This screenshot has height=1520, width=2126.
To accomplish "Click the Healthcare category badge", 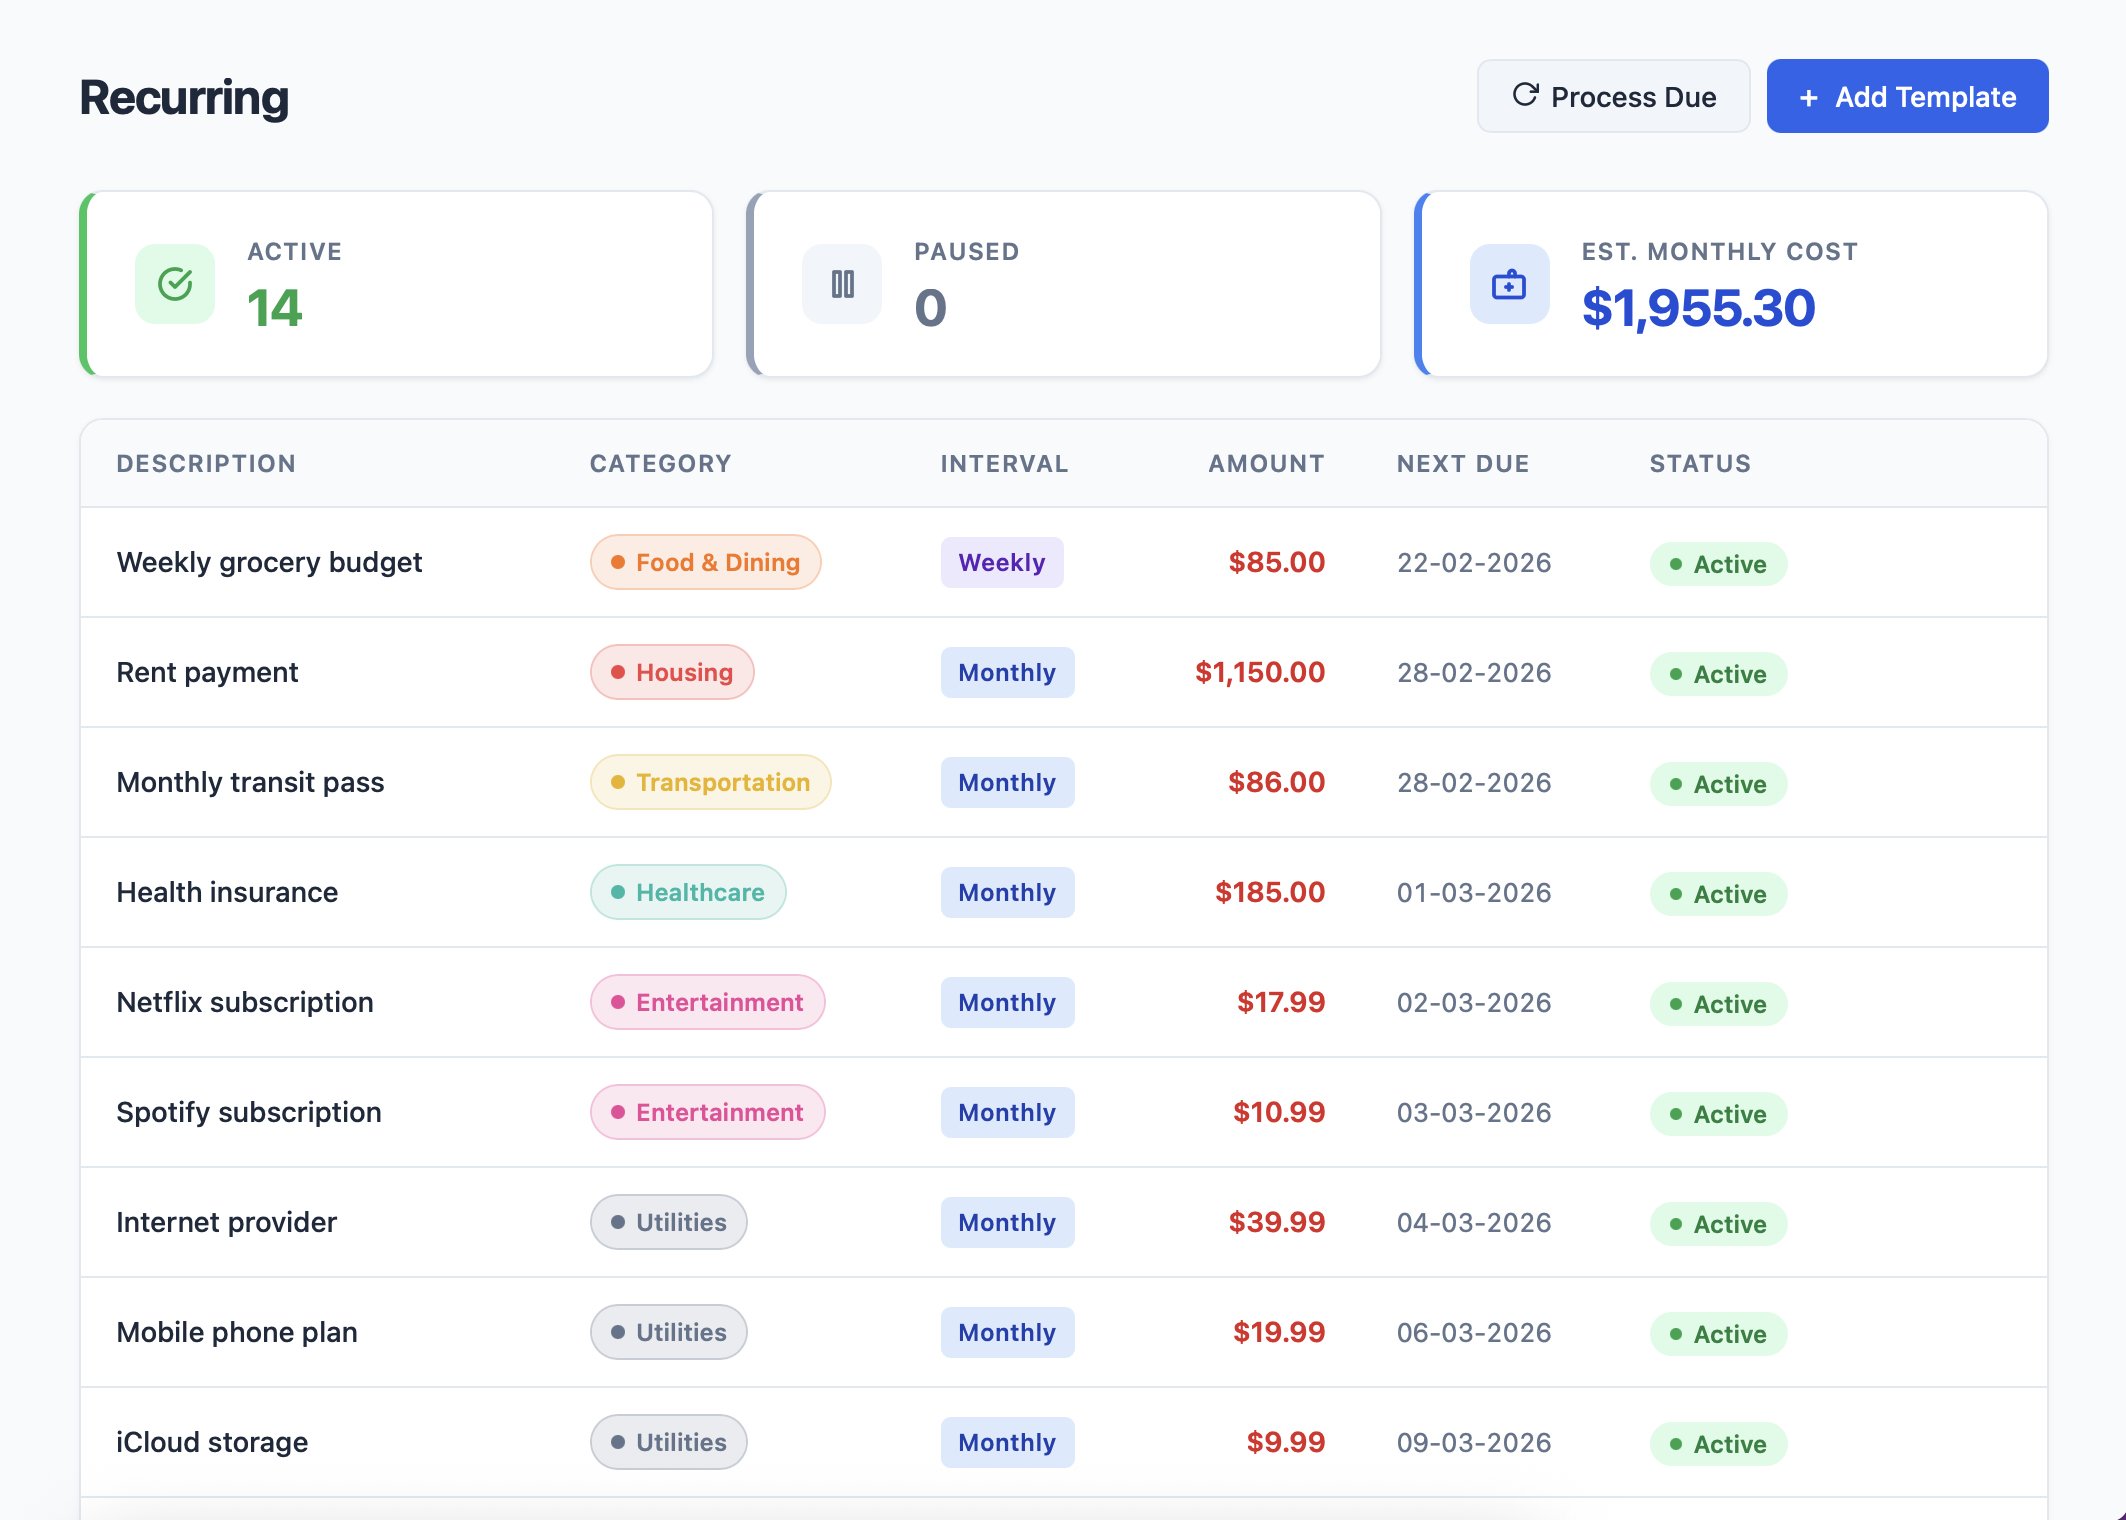I will pos(687,892).
